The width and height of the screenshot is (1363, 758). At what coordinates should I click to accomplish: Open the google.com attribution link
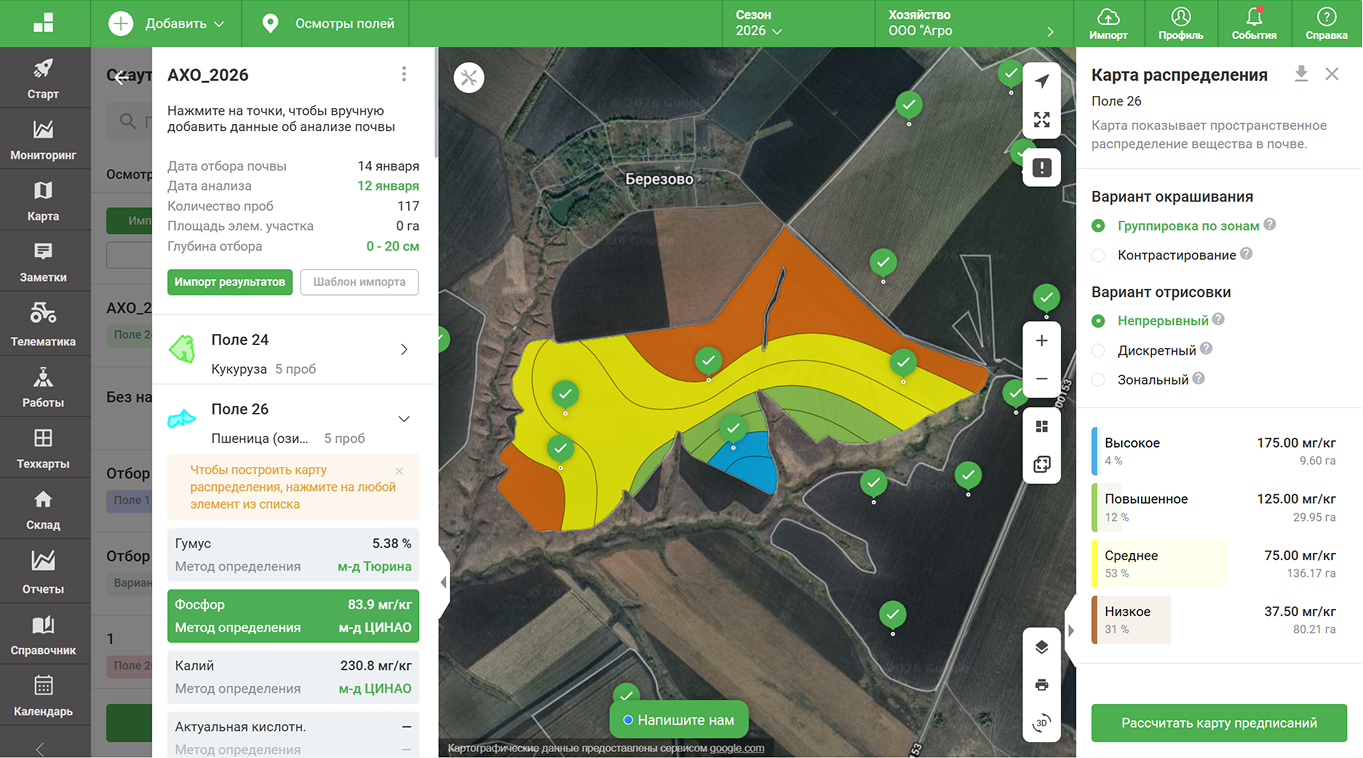pyautogui.click(x=737, y=748)
